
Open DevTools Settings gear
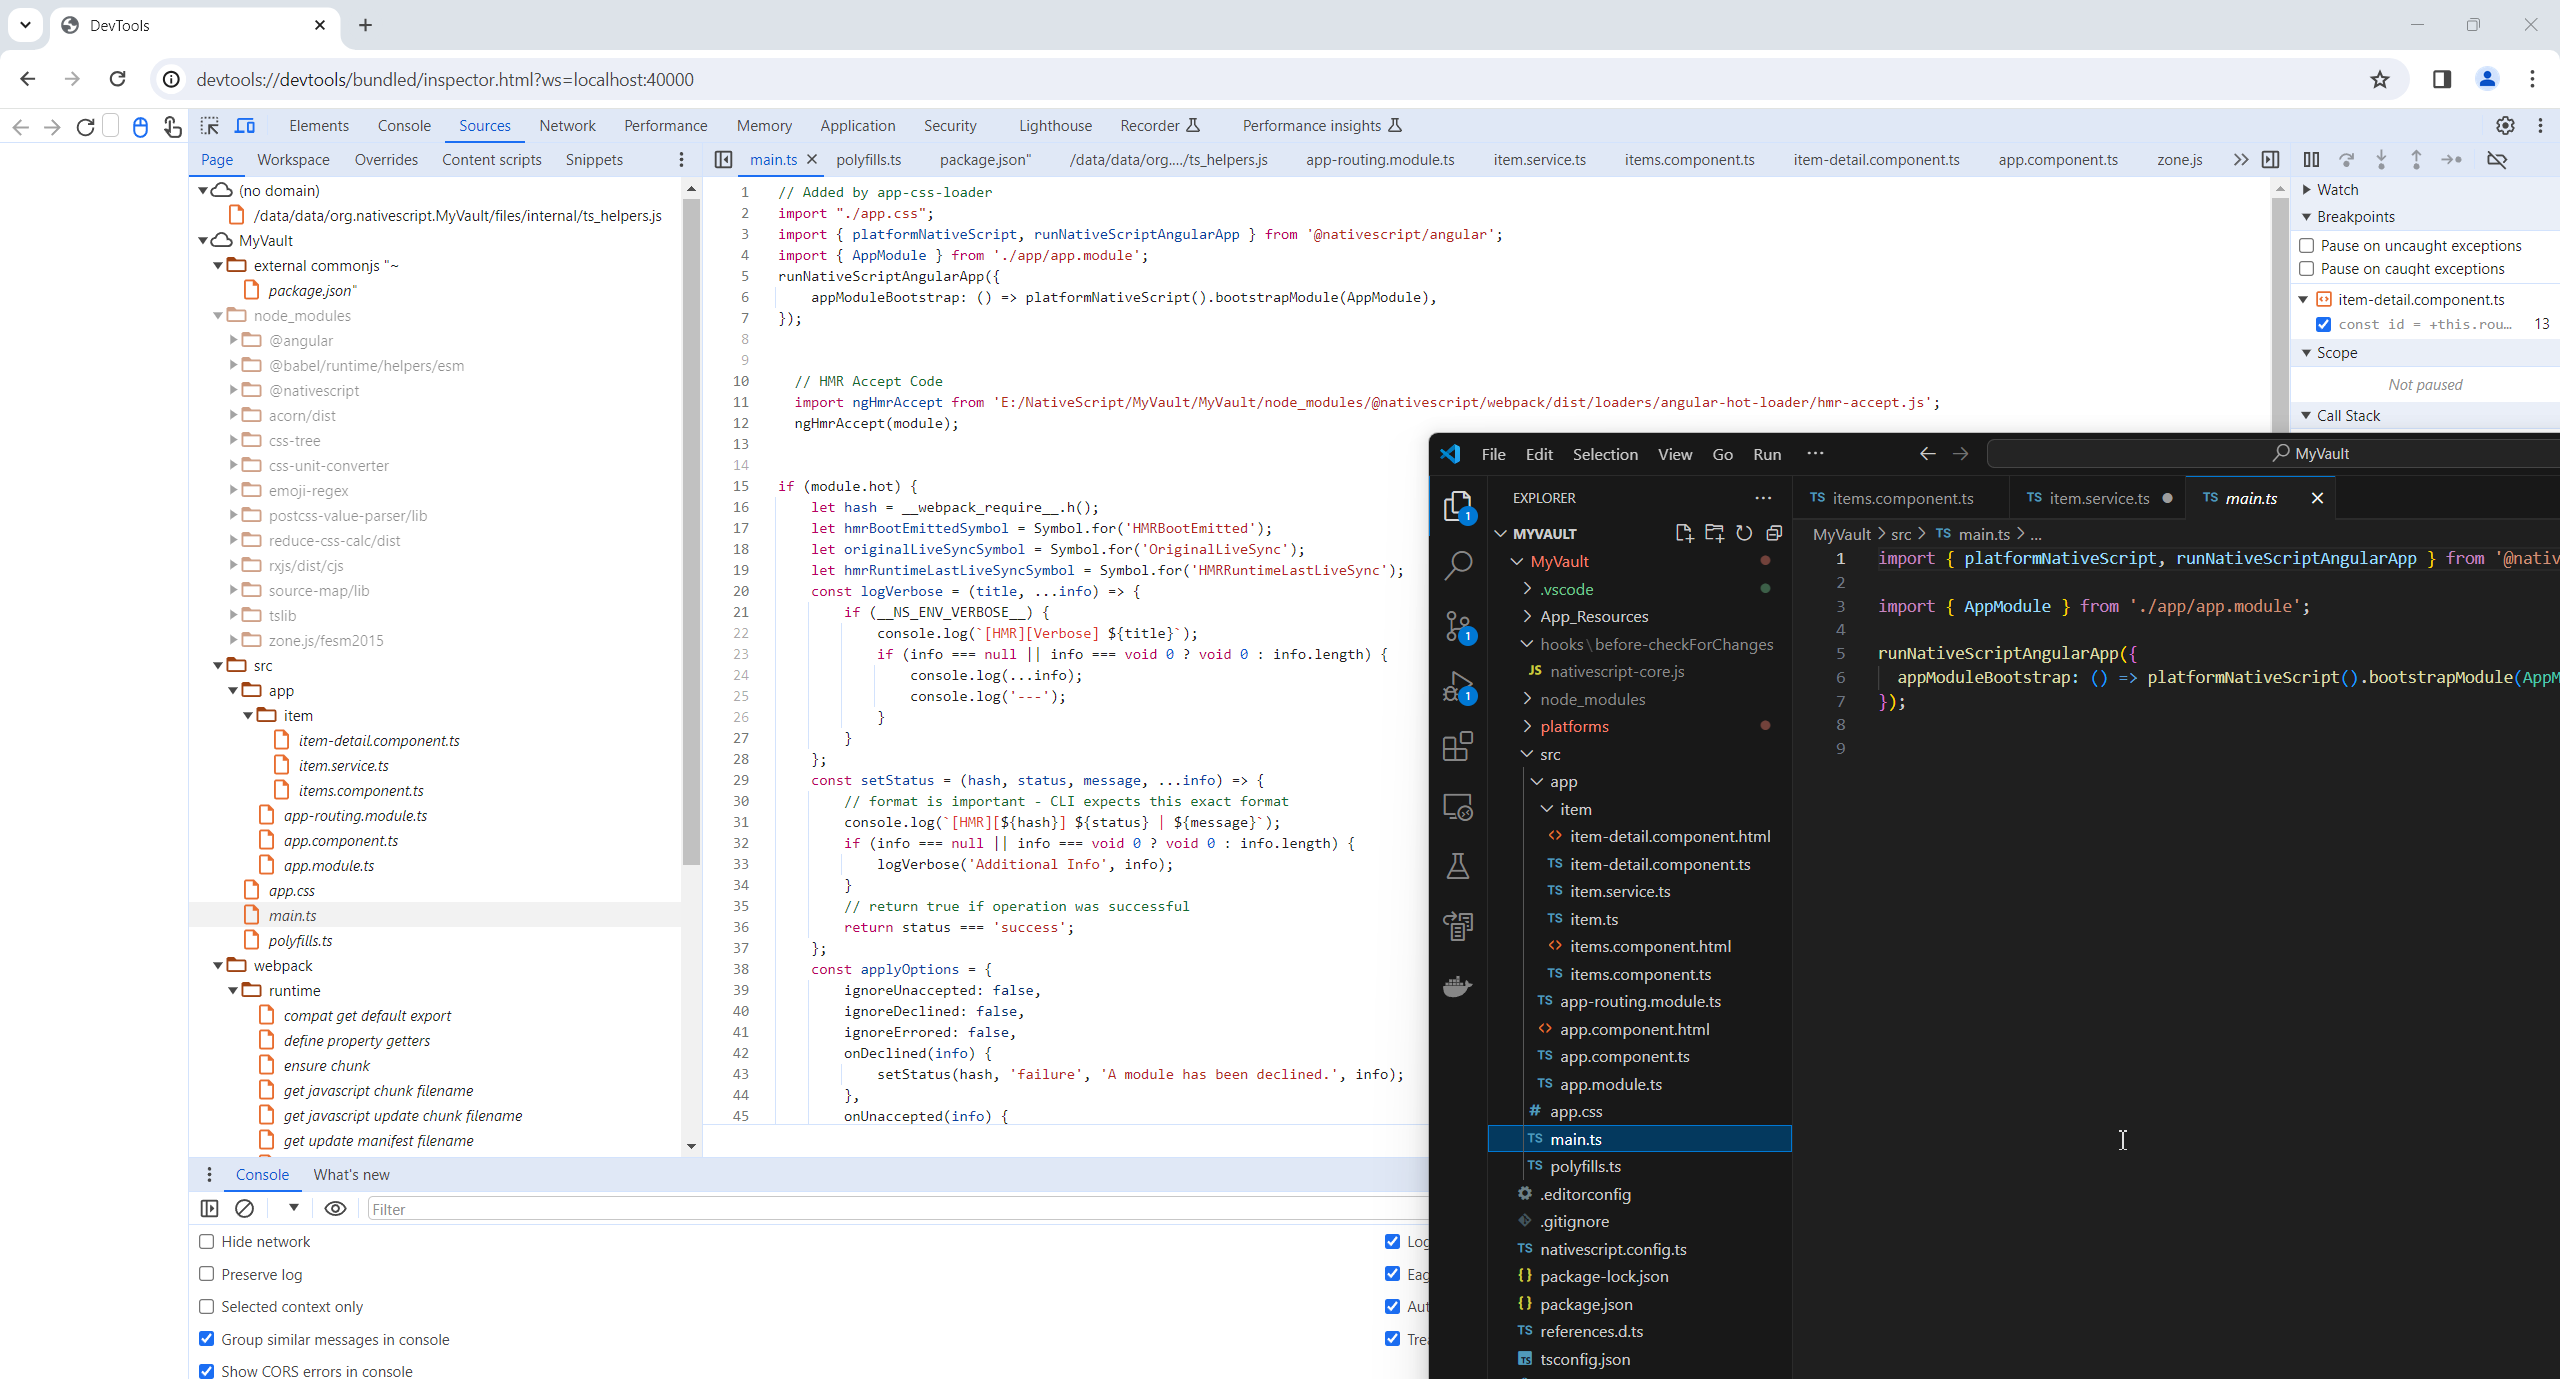[x=2505, y=126]
